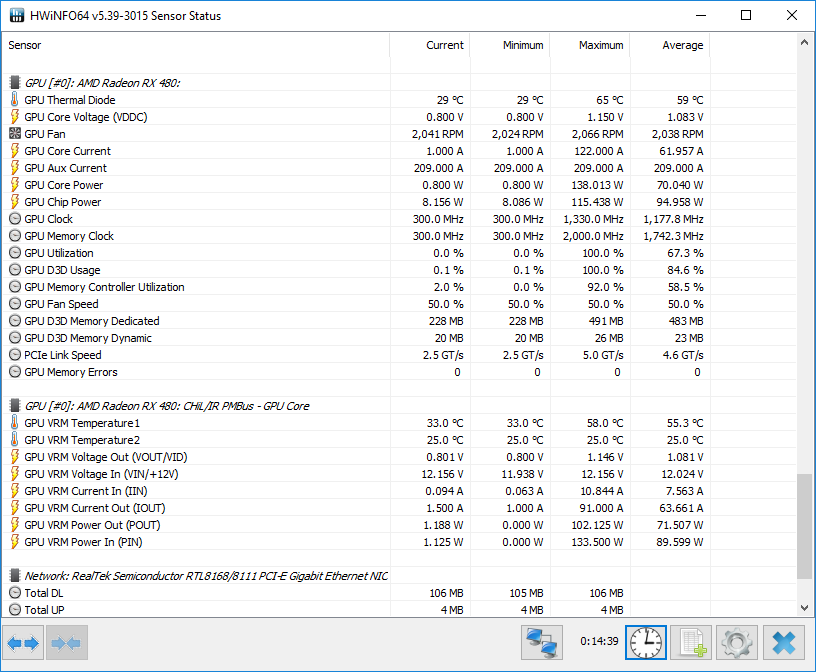This screenshot has width=816, height=672.
Task: Click the chip icon beside the CHiL/IR PMBus header
Action: pyautogui.click(x=15, y=405)
